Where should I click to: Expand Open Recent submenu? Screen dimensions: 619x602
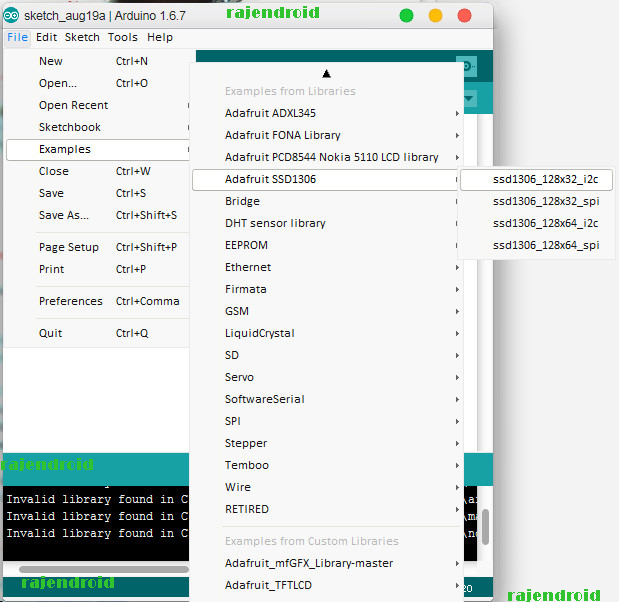click(98, 105)
